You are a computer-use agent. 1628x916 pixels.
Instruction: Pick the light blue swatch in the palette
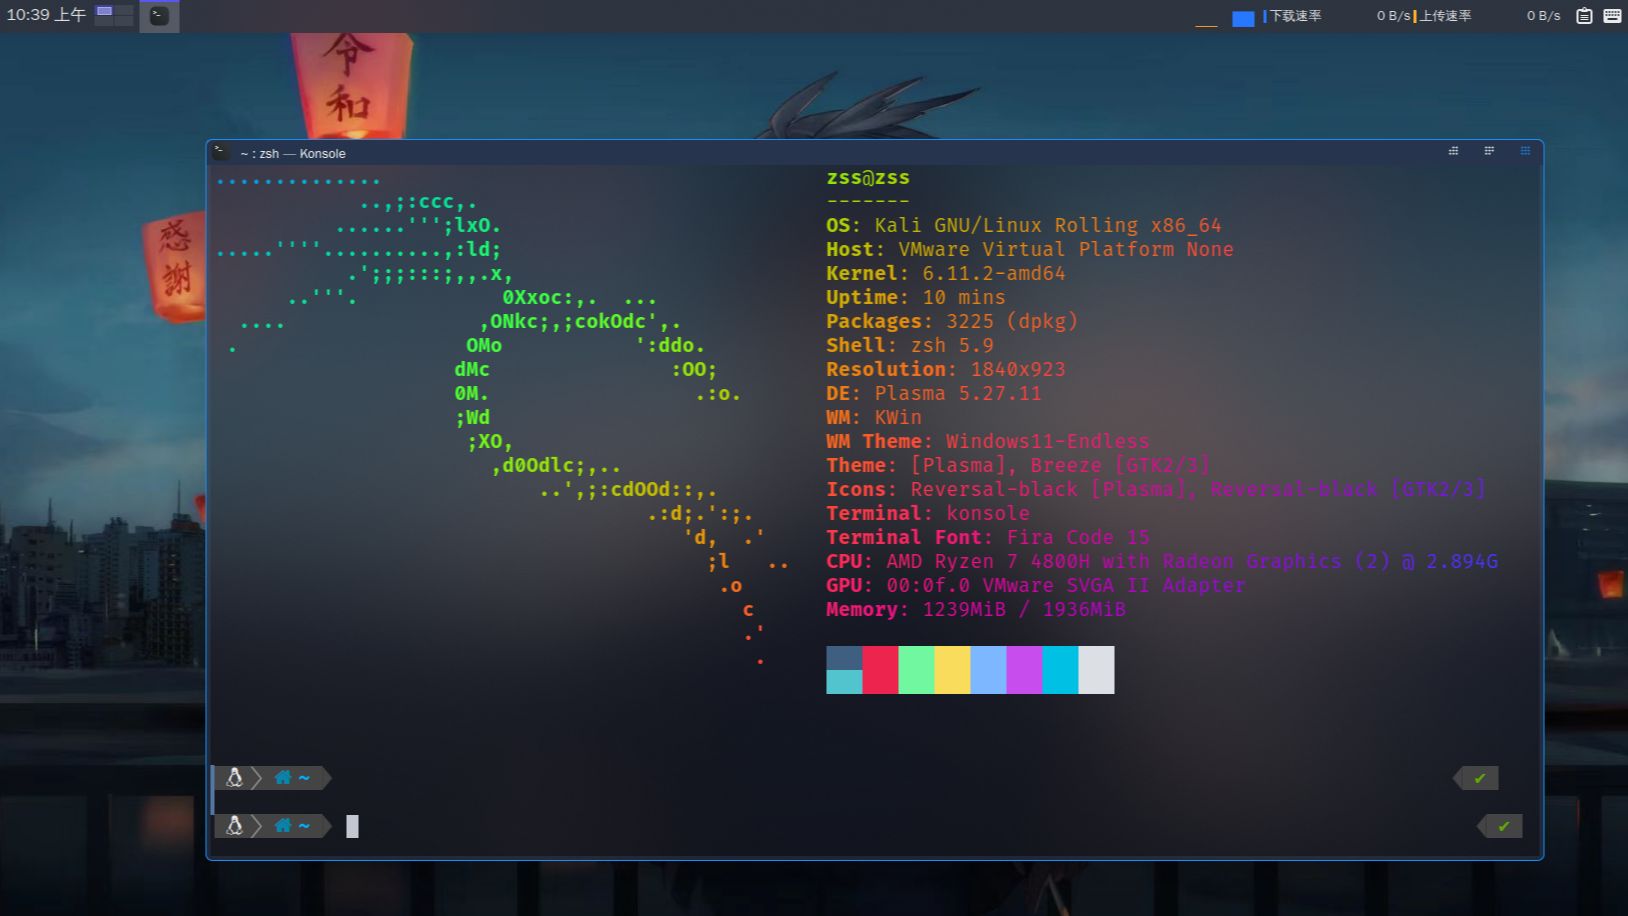(988, 670)
